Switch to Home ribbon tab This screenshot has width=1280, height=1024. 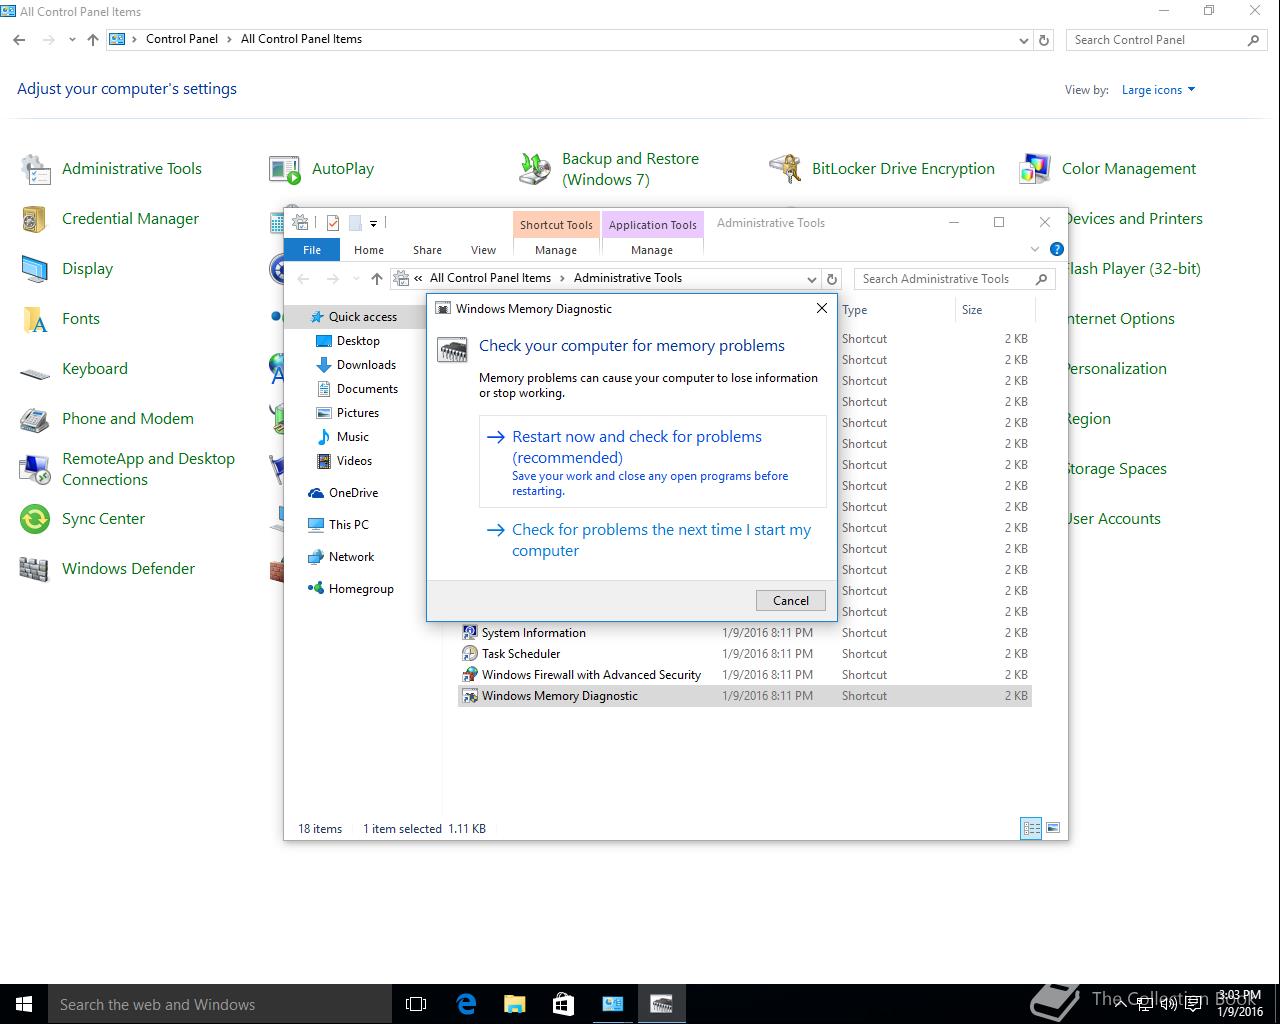pyautogui.click(x=369, y=250)
